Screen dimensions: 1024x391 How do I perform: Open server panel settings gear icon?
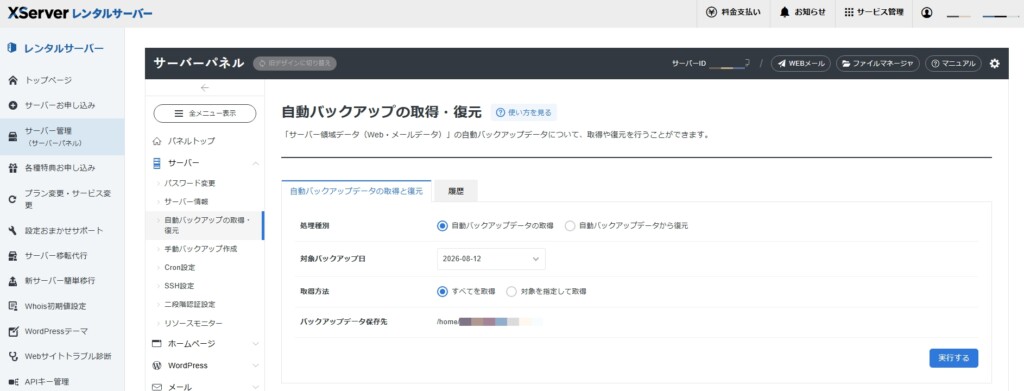point(994,63)
